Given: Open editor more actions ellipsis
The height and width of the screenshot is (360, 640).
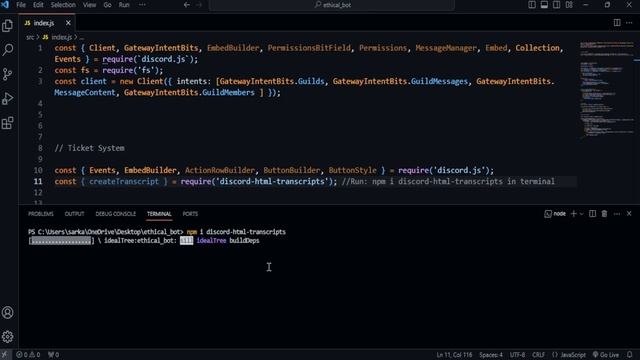Looking at the screenshot, I should 629,23.
